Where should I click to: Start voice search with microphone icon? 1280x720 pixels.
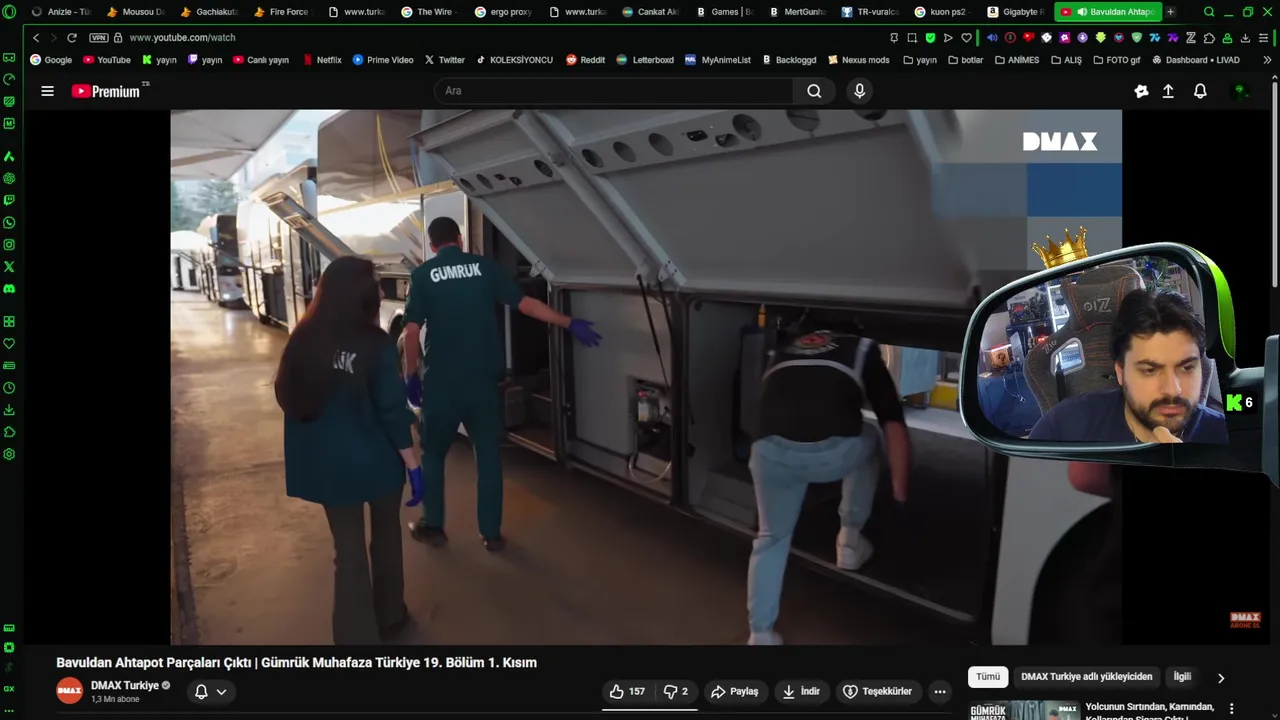859,91
